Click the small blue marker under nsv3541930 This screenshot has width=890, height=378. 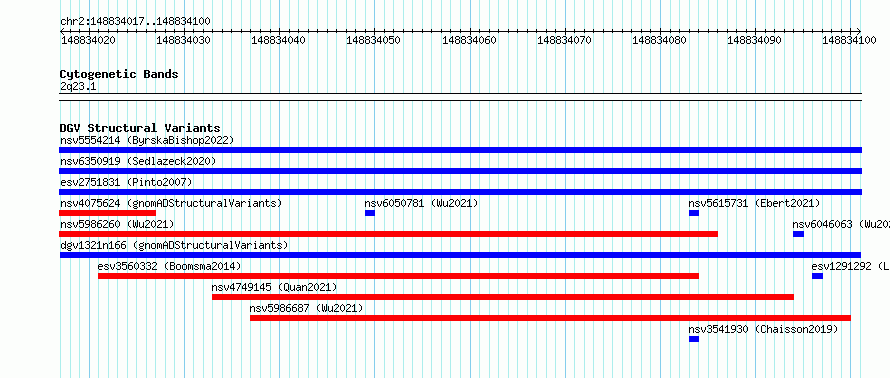[x=694, y=339]
